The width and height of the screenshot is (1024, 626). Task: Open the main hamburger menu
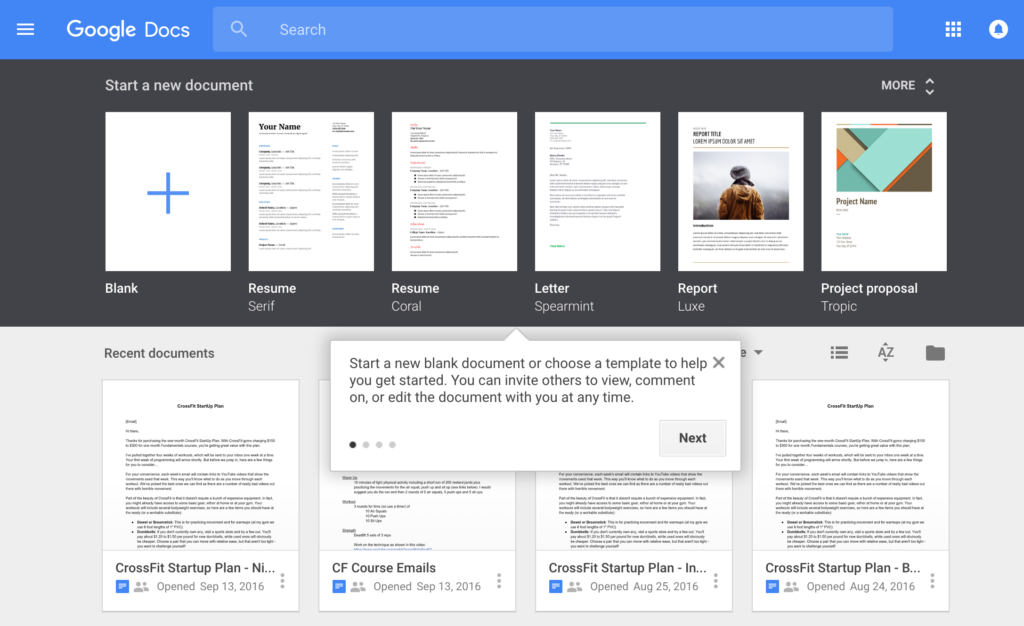(25, 29)
